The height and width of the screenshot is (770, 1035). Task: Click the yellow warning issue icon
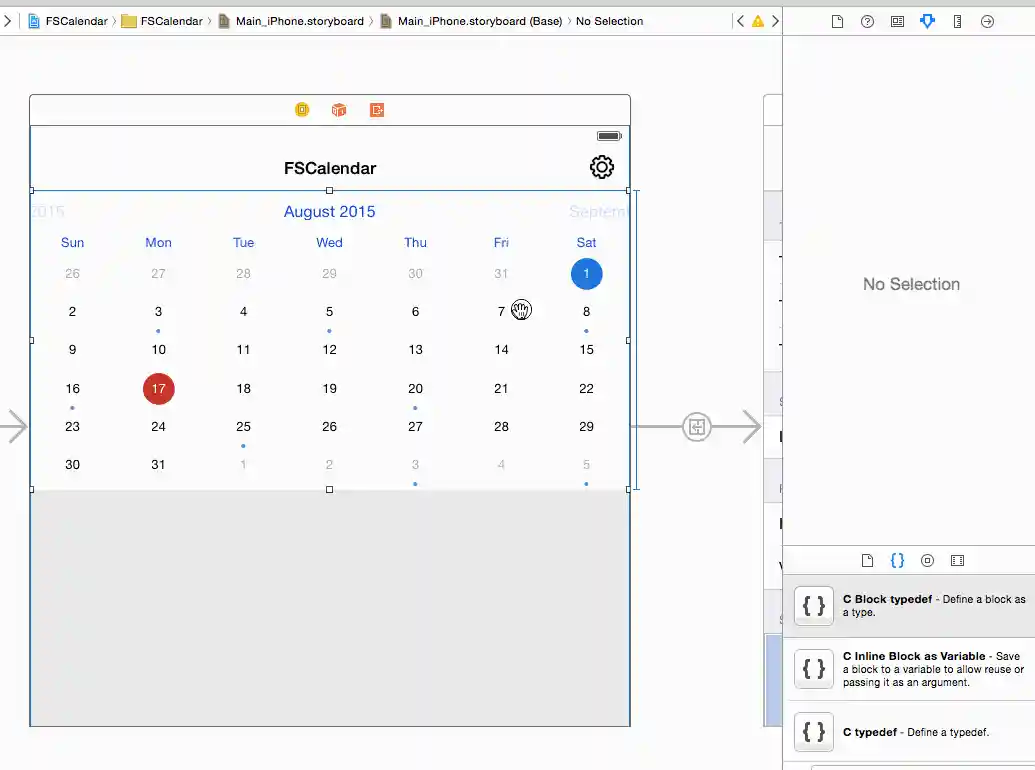tap(758, 21)
